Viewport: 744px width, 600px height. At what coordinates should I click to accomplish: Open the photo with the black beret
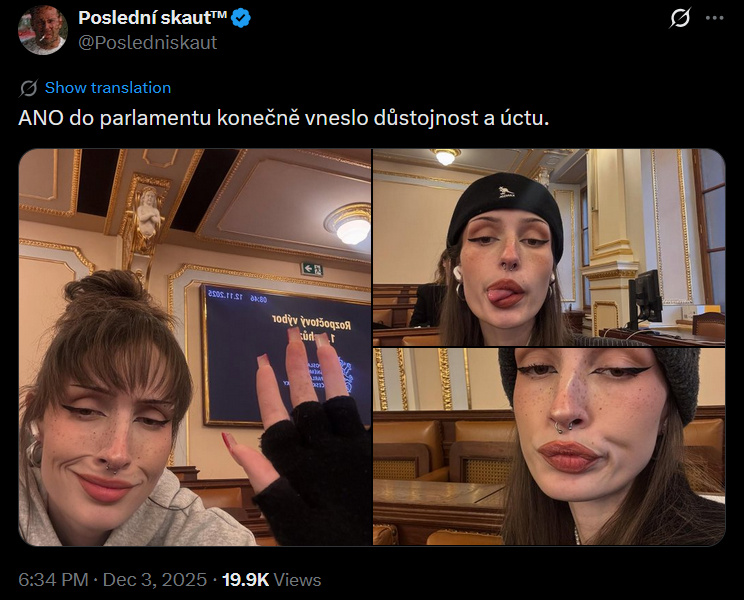[x=549, y=248]
